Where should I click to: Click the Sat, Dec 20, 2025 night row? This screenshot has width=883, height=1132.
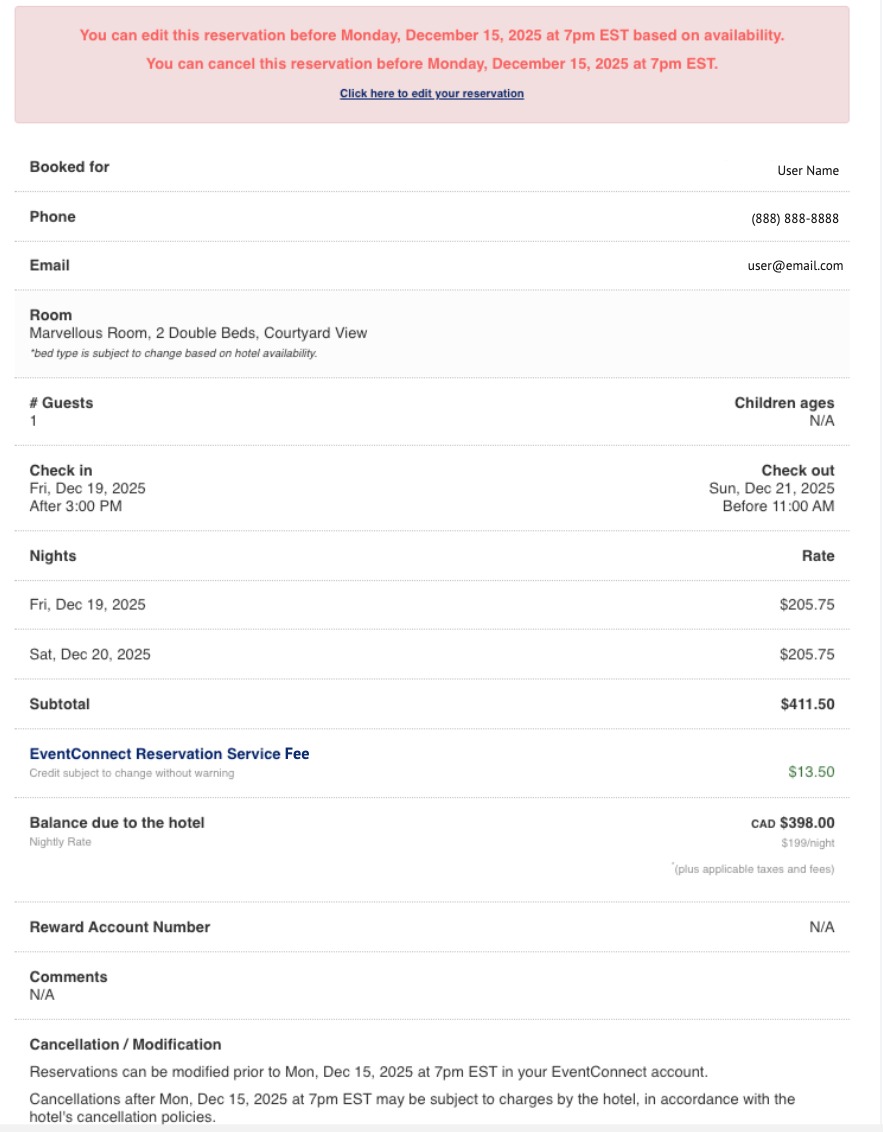pyautogui.click(x=90, y=654)
